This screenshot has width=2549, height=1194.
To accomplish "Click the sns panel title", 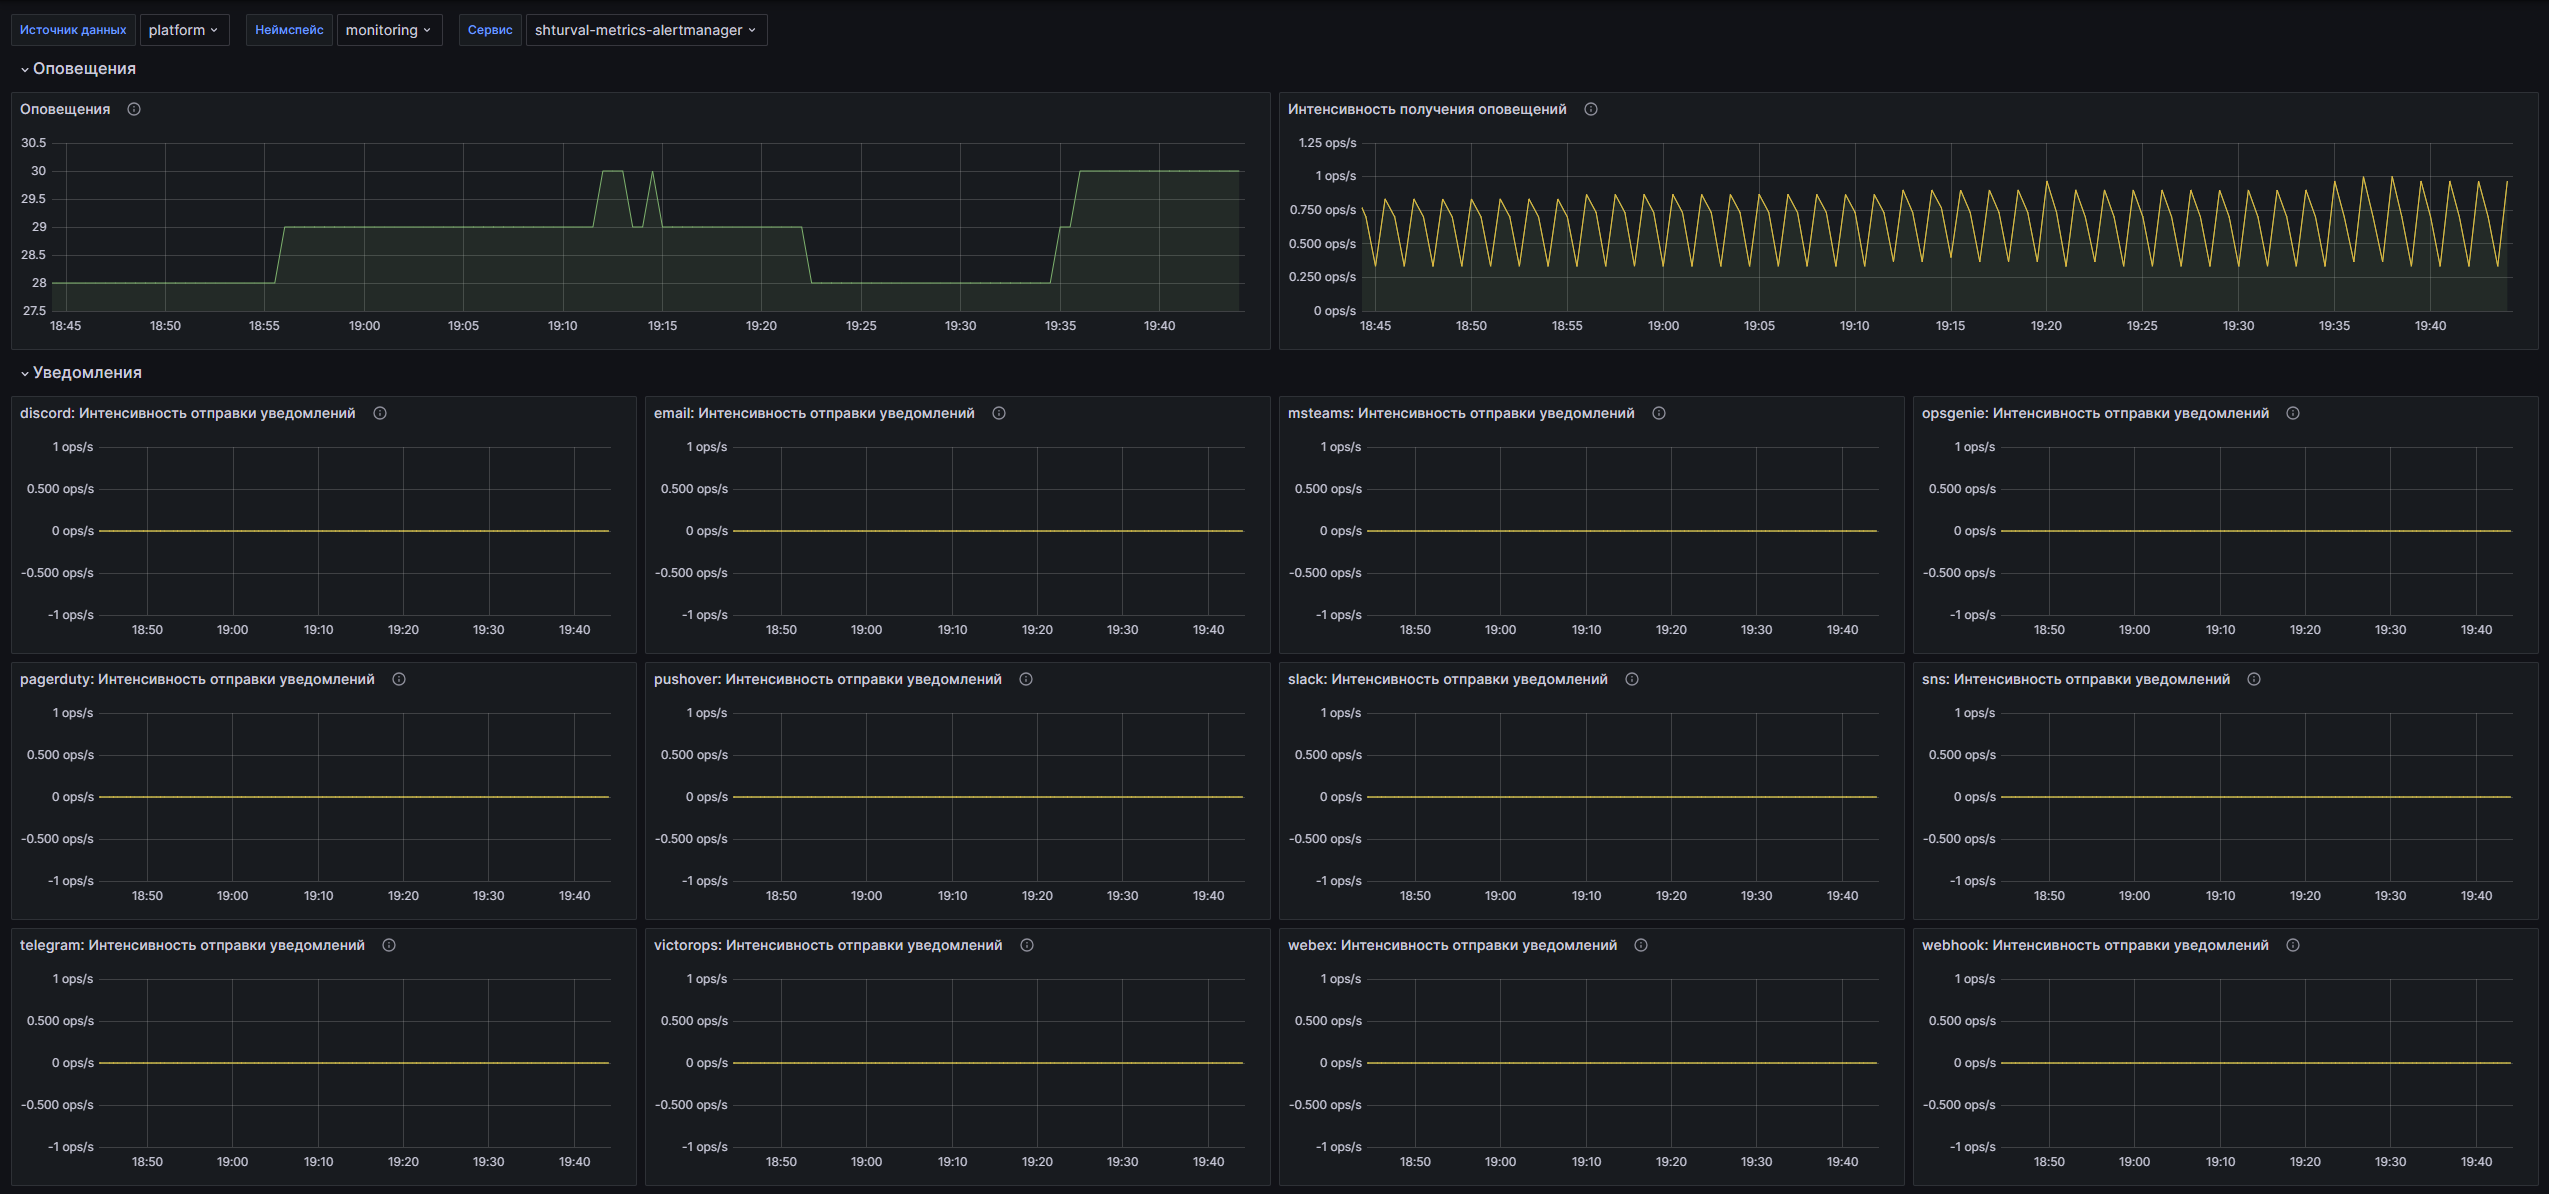I will (x=2075, y=679).
